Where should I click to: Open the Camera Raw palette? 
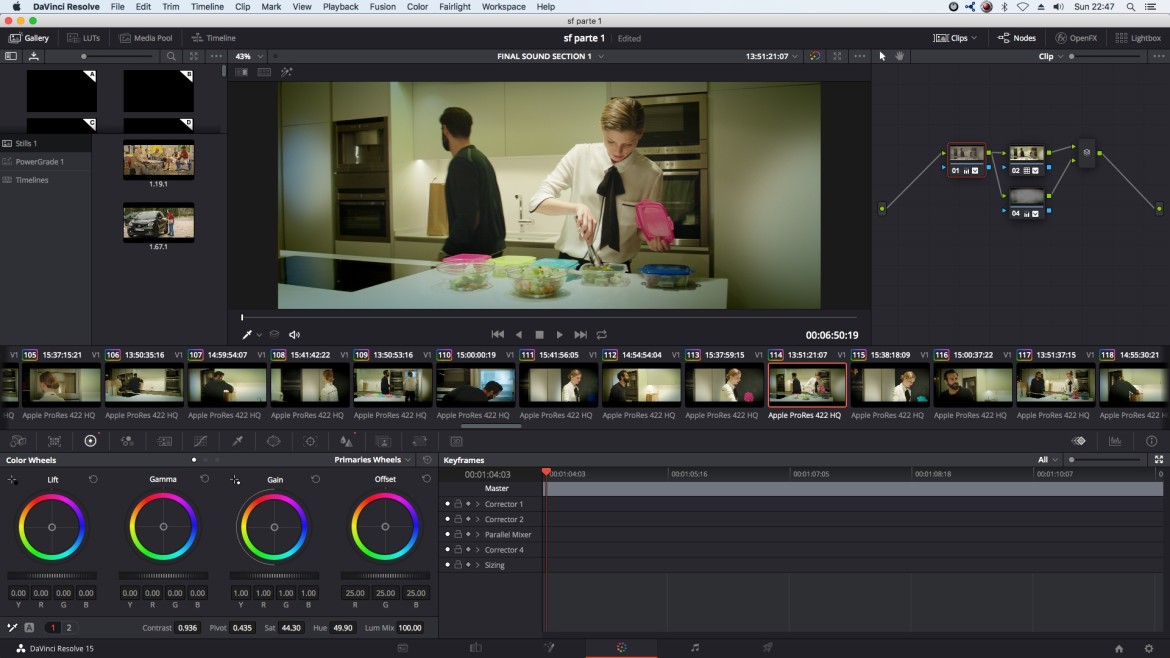[18, 441]
